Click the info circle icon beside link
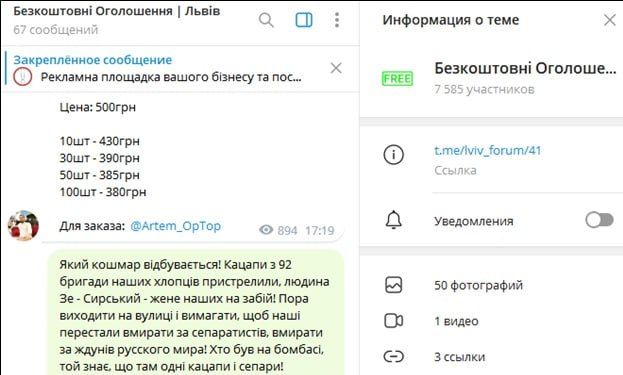 pyautogui.click(x=393, y=155)
